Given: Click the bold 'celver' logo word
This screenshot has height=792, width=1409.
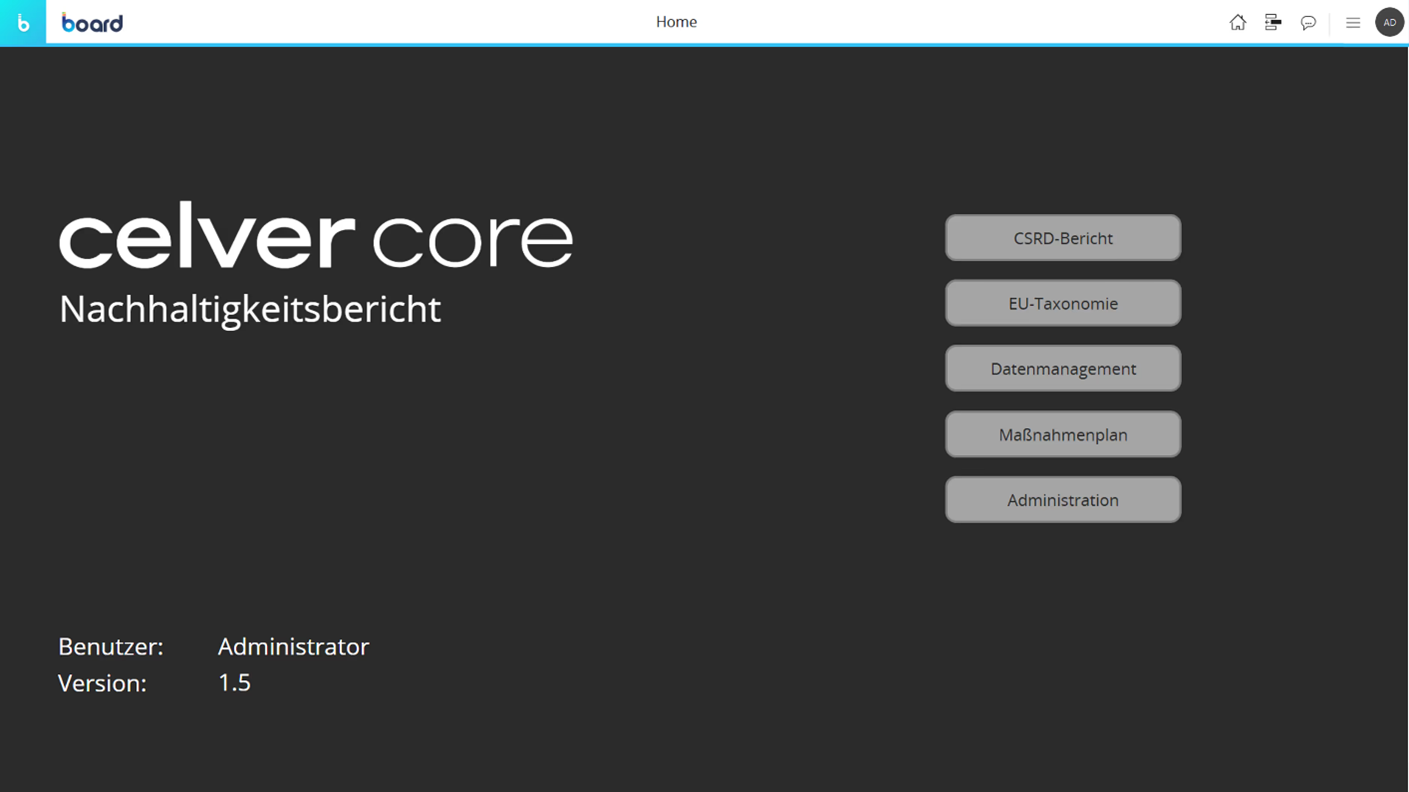Looking at the screenshot, I should (x=207, y=236).
